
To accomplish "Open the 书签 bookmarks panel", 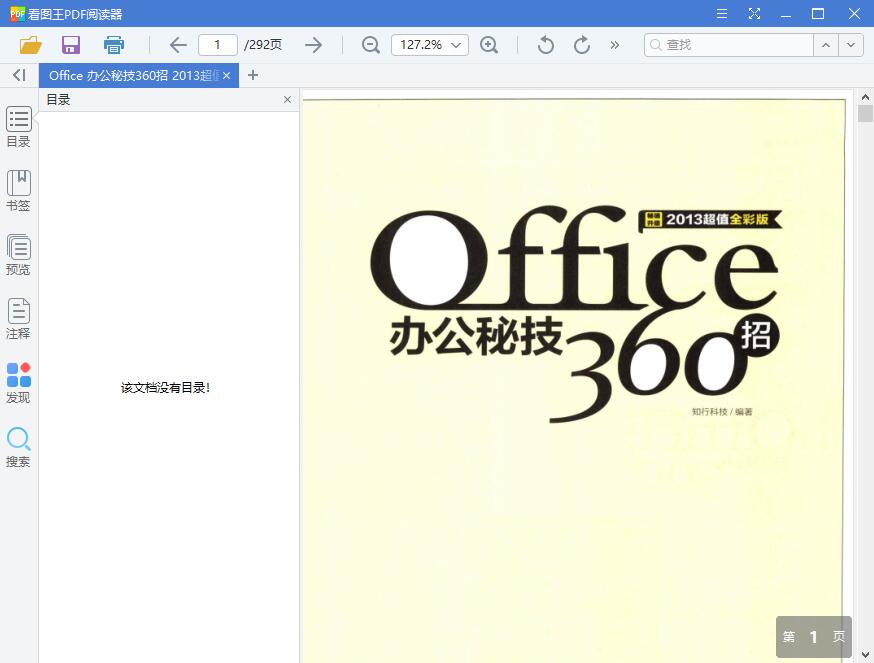I will click(18, 191).
